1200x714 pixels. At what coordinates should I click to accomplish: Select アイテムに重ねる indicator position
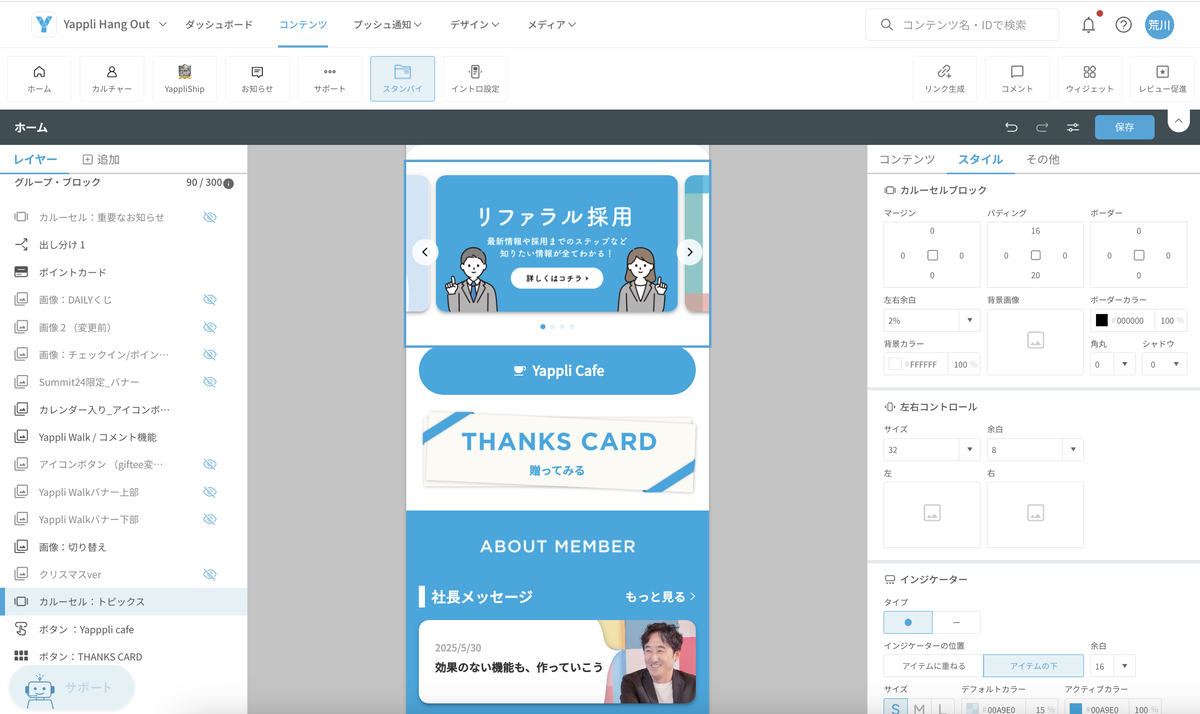click(933, 666)
